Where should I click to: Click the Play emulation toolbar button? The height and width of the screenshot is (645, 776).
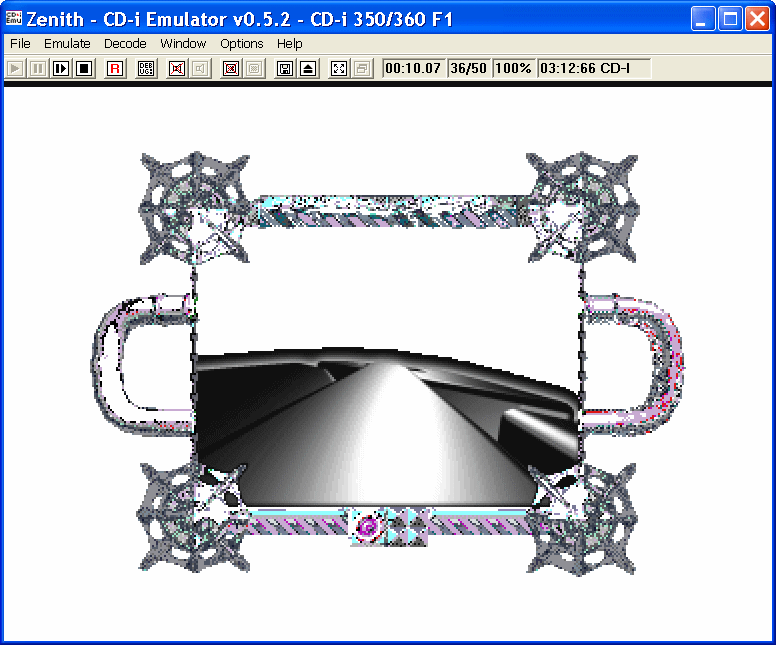pos(16,69)
